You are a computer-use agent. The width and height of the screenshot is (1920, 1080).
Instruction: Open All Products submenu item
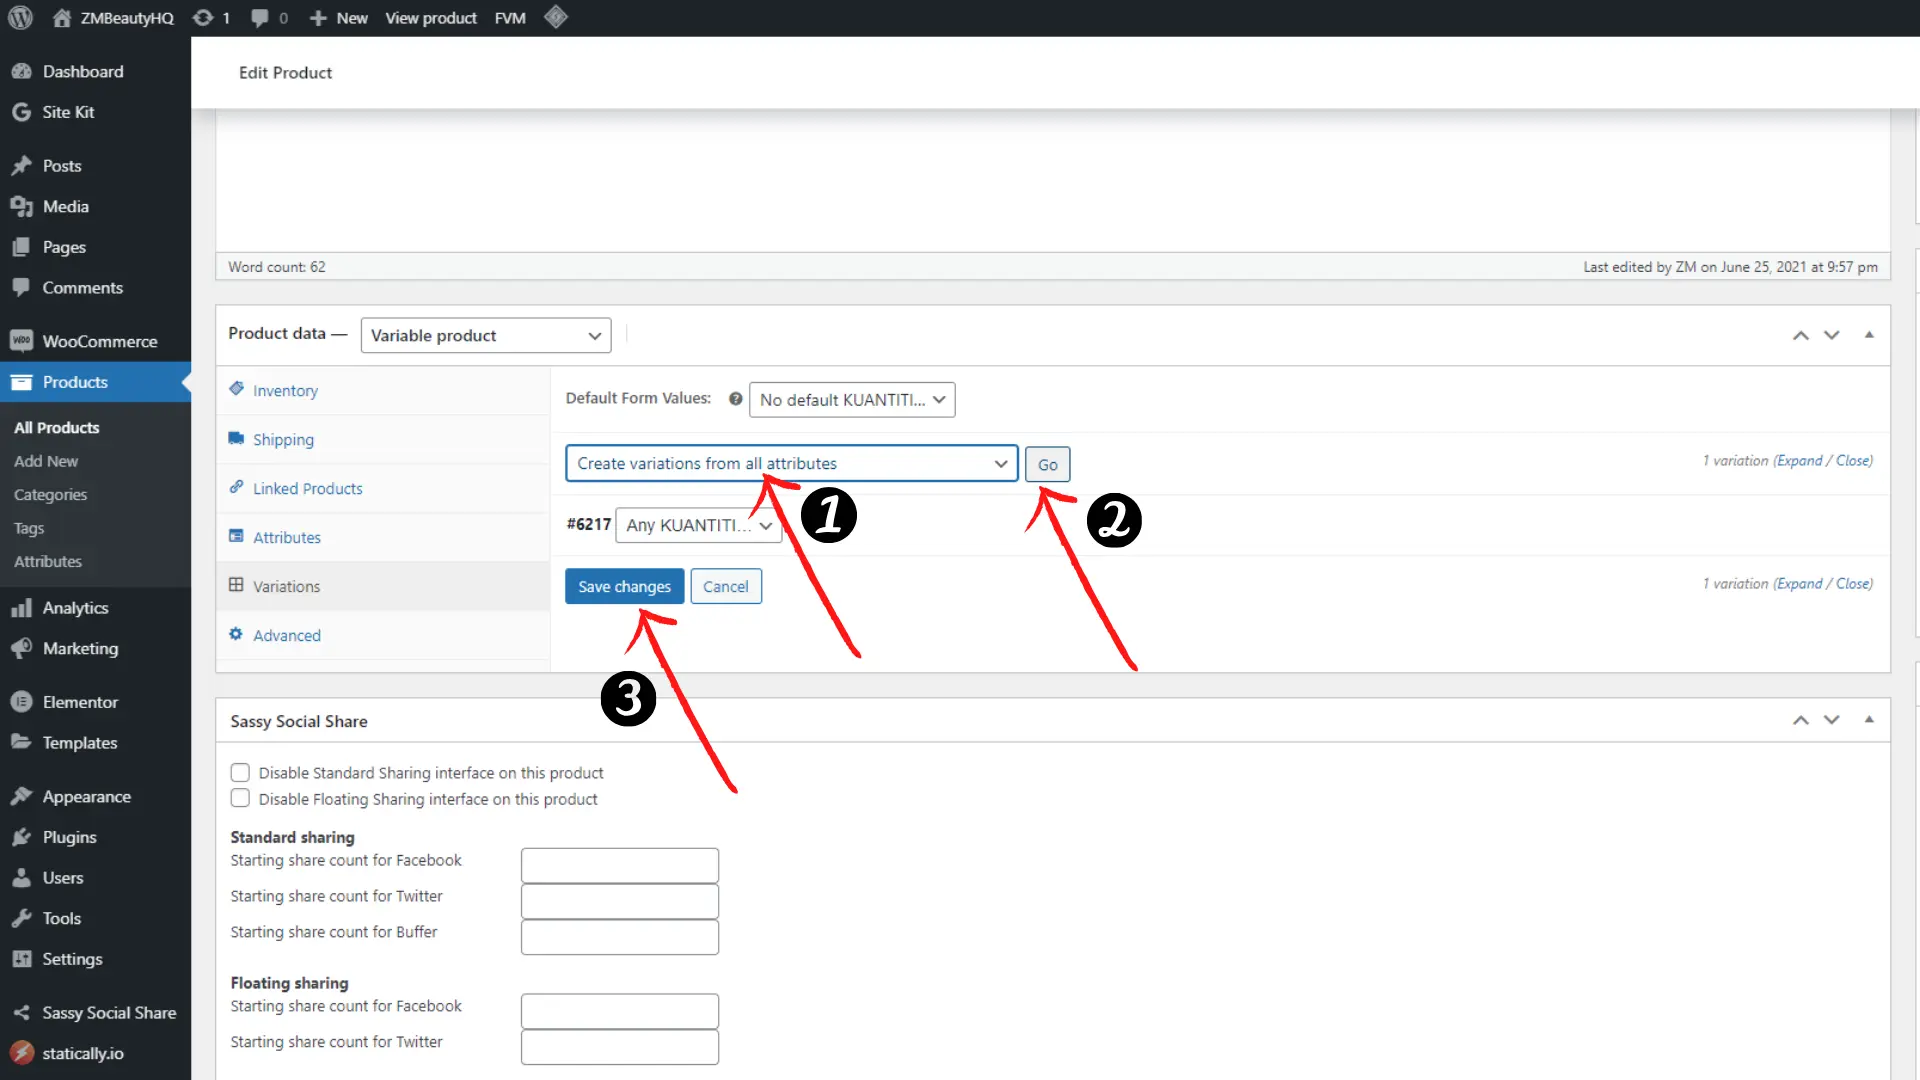click(57, 427)
